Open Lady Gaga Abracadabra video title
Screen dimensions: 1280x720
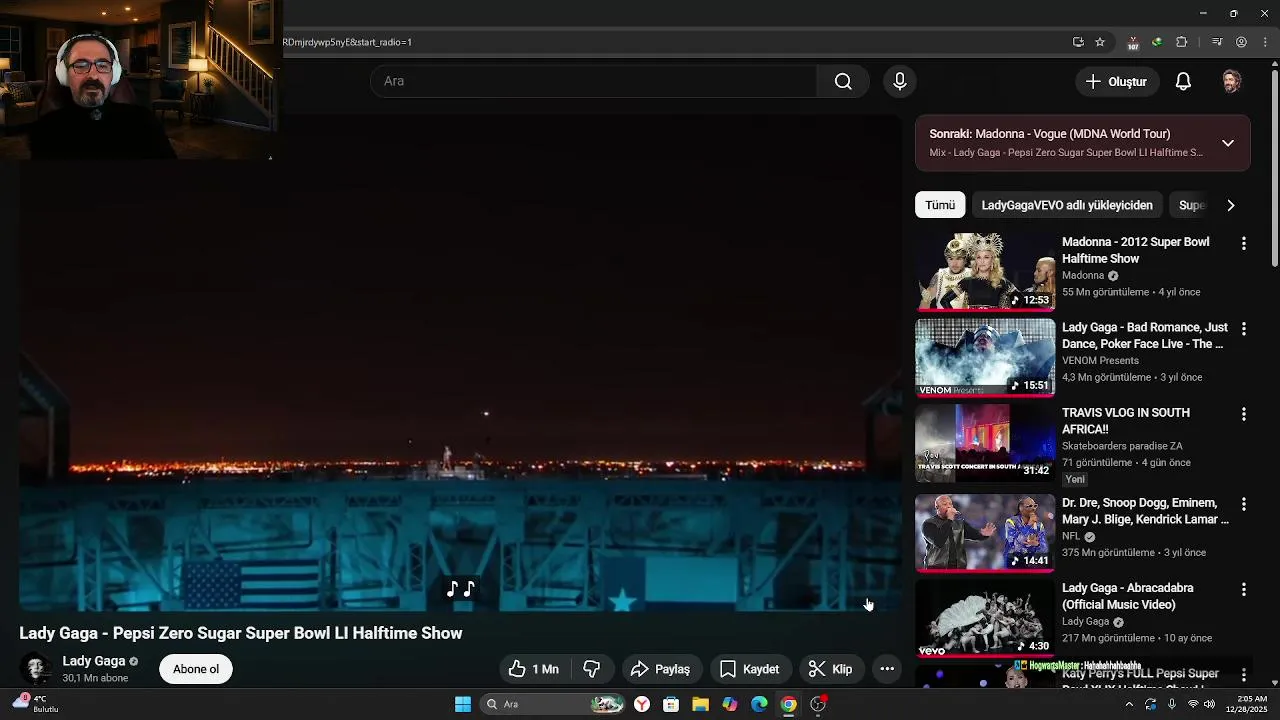pyautogui.click(x=1128, y=596)
